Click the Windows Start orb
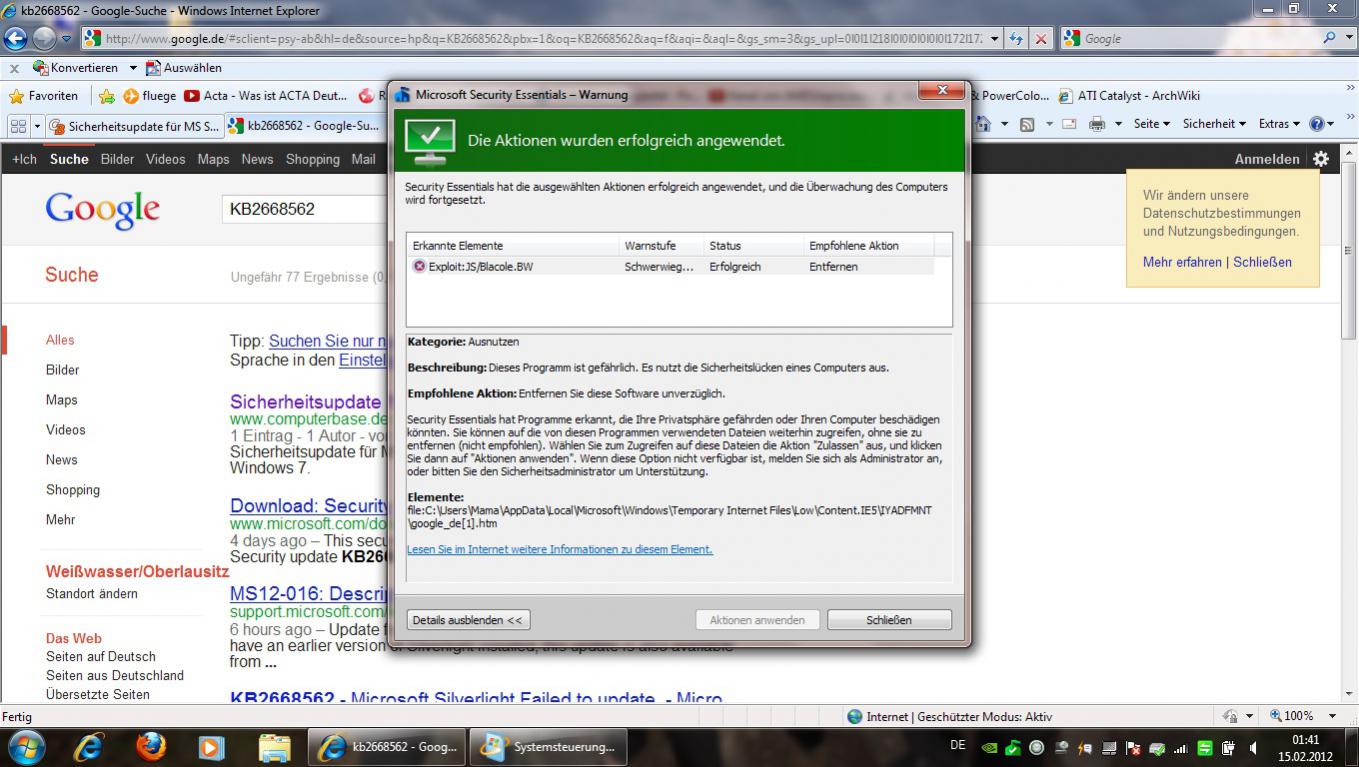1359x767 pixels. (25, 747)
